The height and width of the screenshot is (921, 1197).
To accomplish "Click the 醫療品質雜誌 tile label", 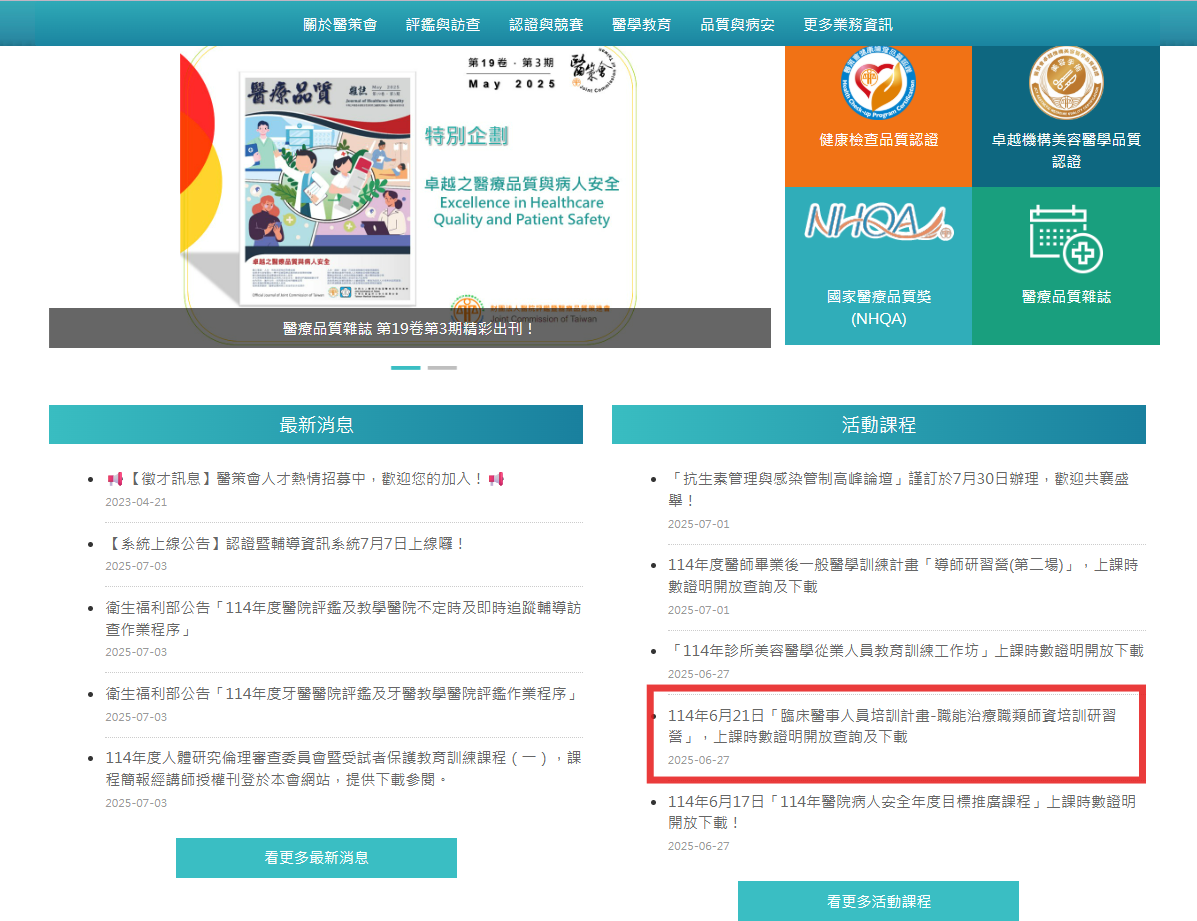I will coord(1066,296).
